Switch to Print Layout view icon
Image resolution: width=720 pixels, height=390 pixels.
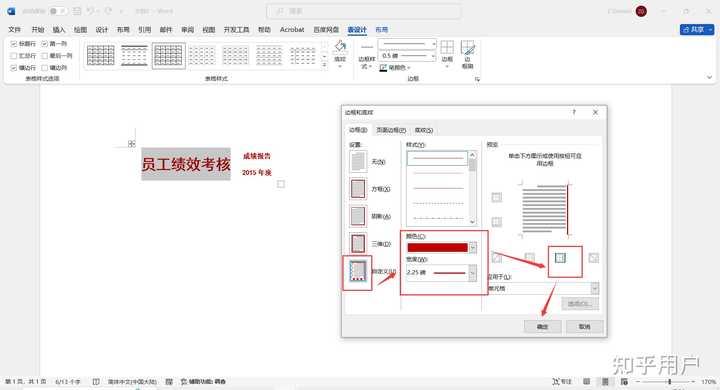[605, 382]
